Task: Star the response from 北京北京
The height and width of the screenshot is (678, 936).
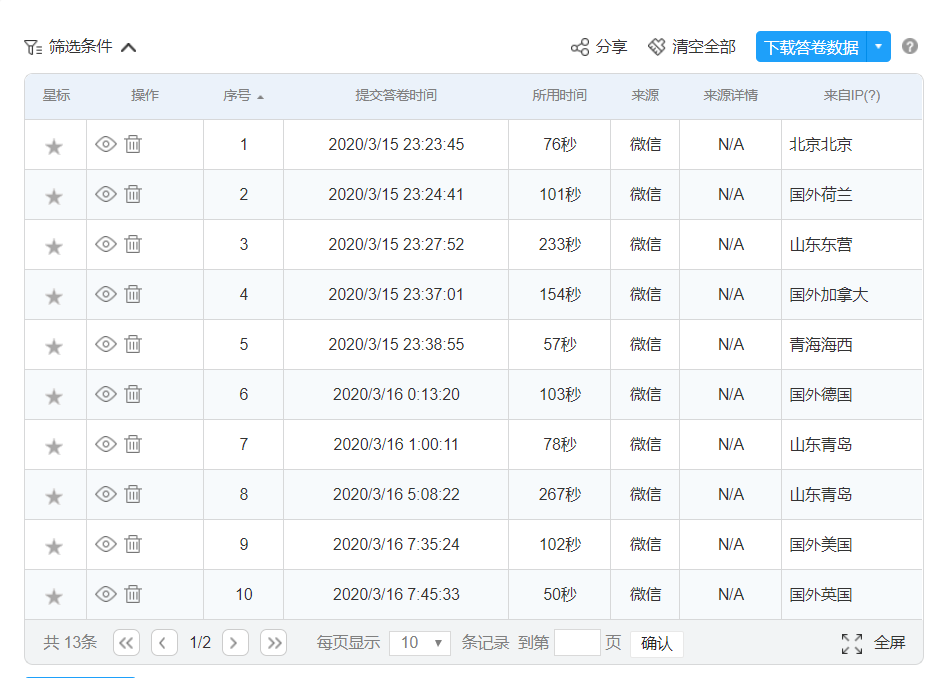Action: [x=54, y=146]
